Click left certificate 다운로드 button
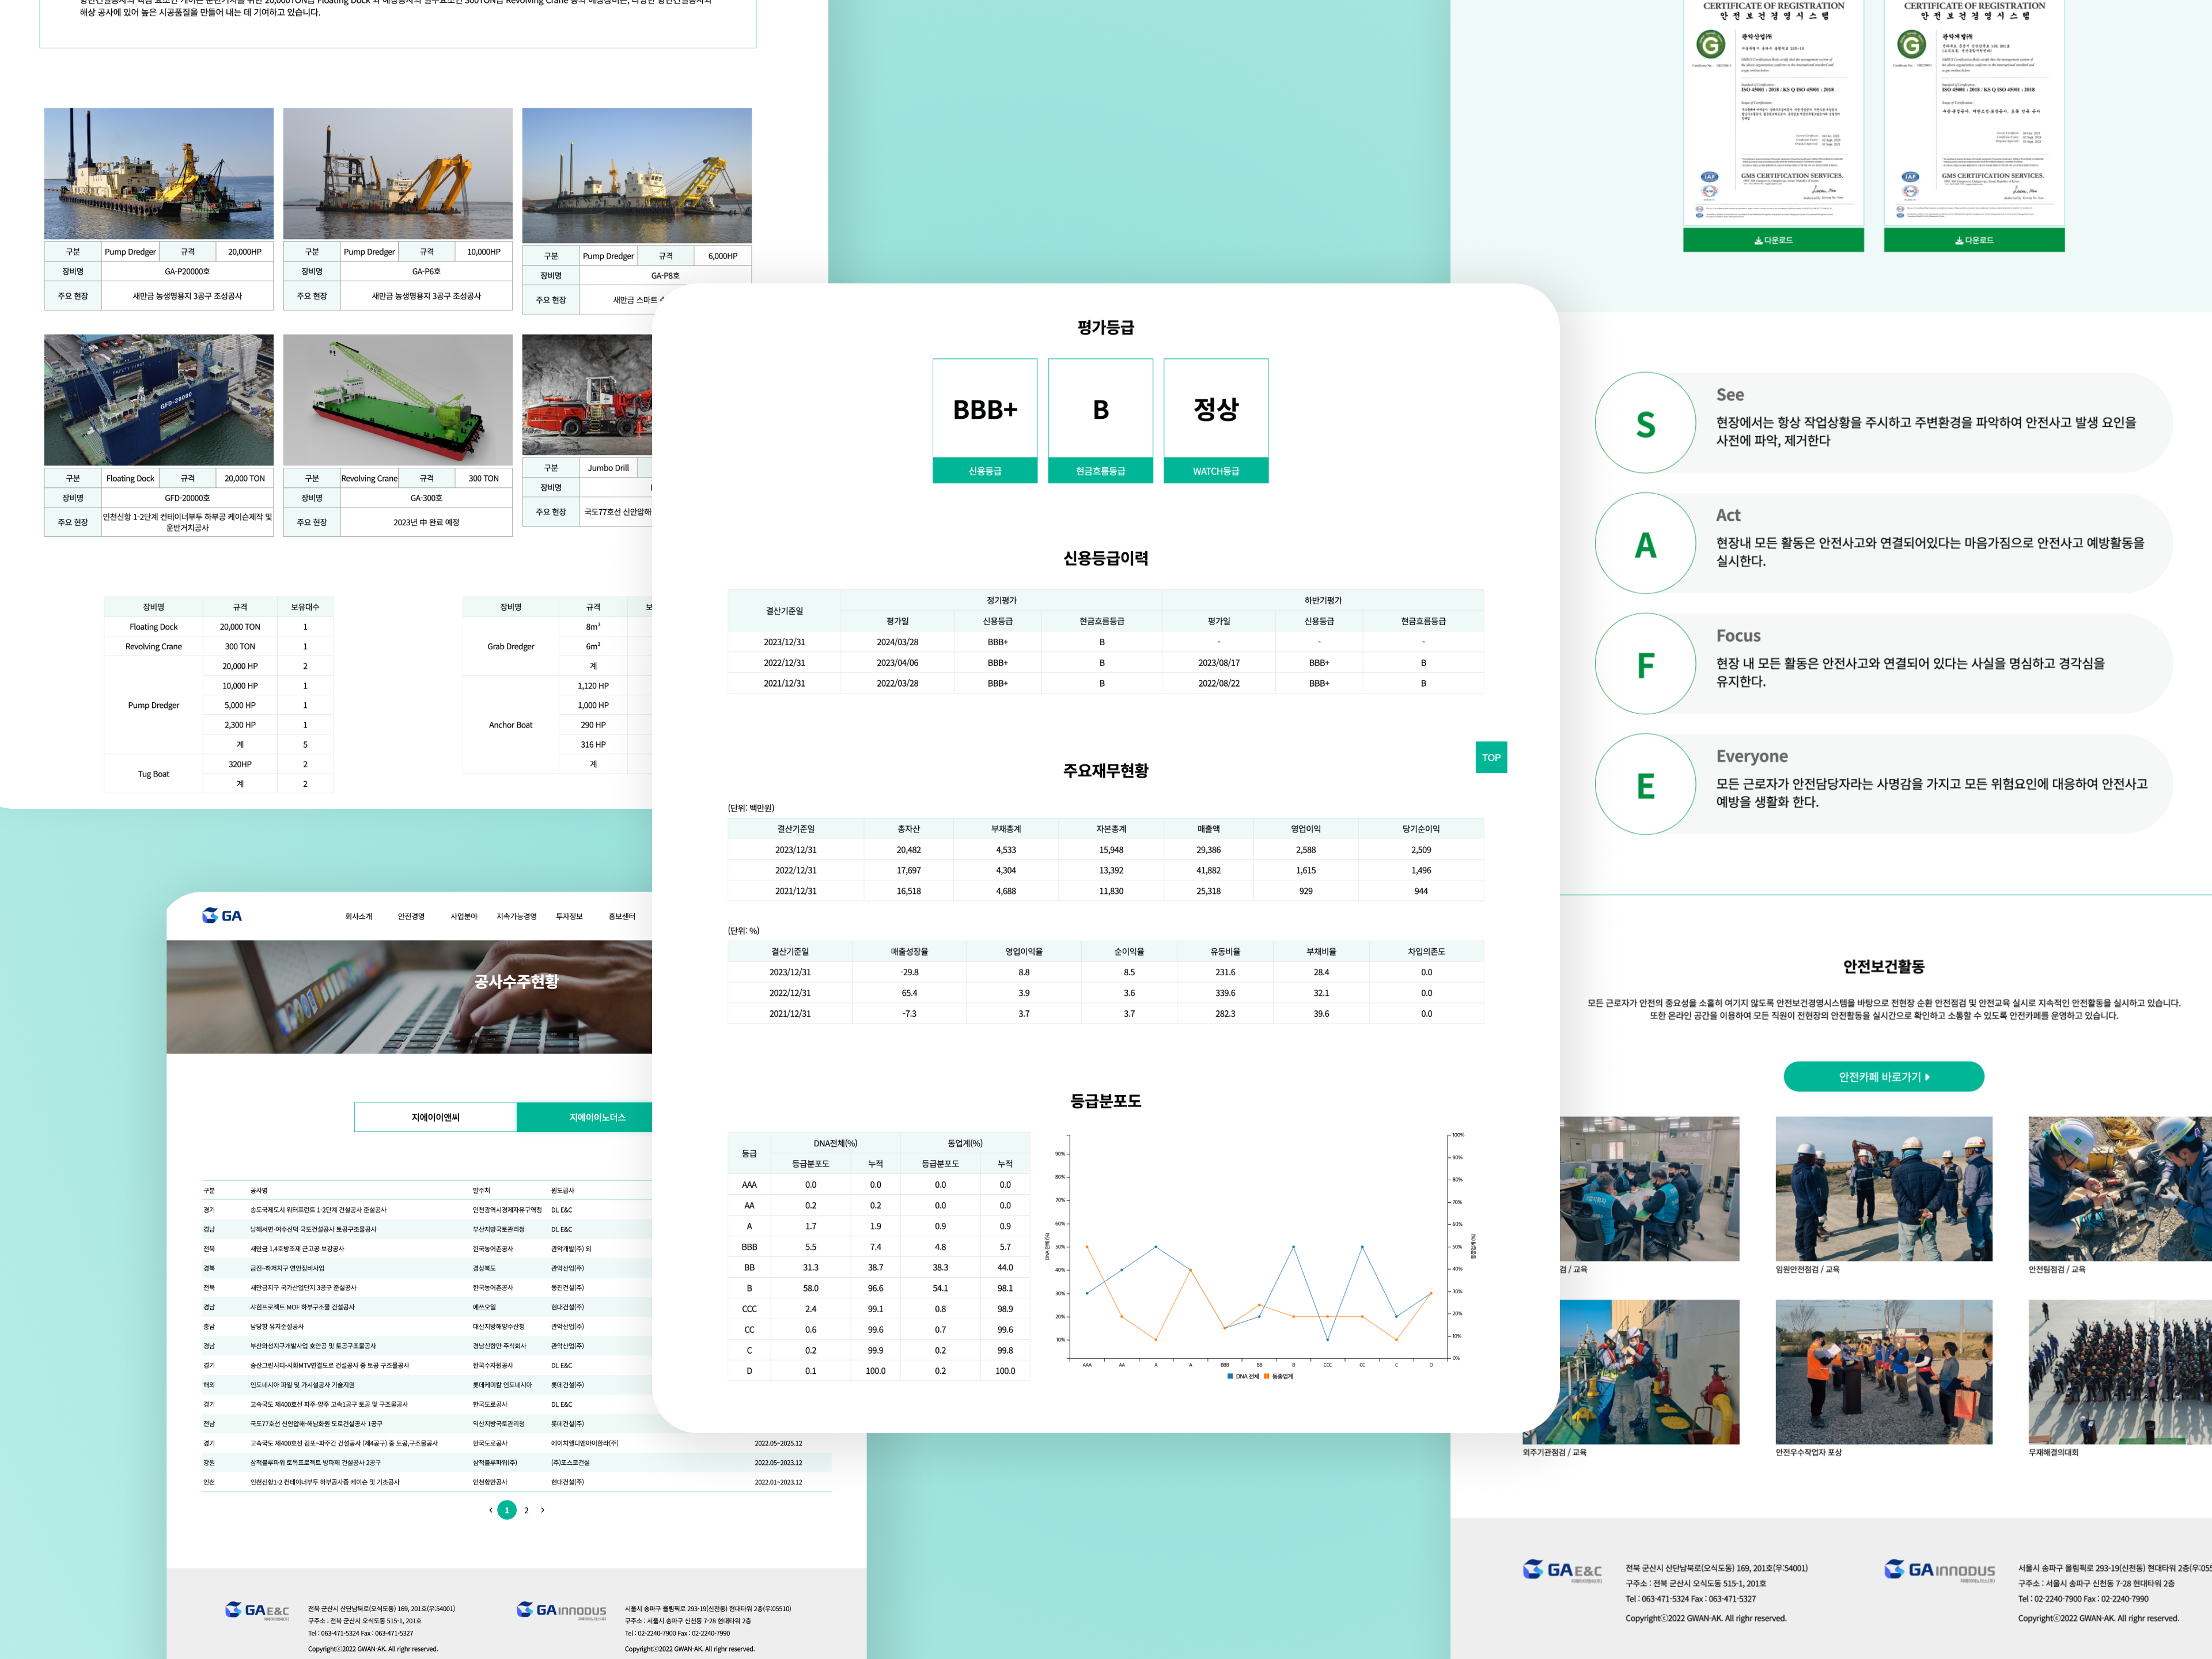The image size is (2212, 1659). pyautogui.click(x=1773, y=240)
